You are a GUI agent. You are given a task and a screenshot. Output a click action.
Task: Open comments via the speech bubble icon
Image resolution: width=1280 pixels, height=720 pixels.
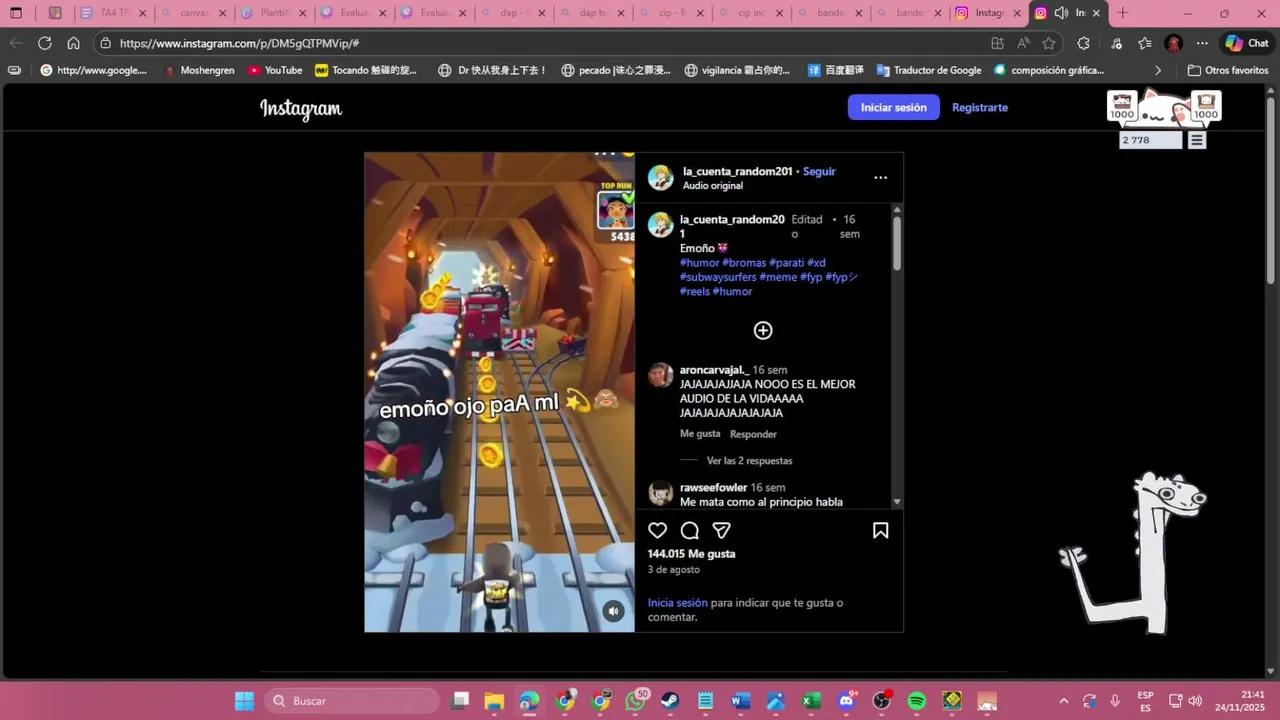point(690,530)
